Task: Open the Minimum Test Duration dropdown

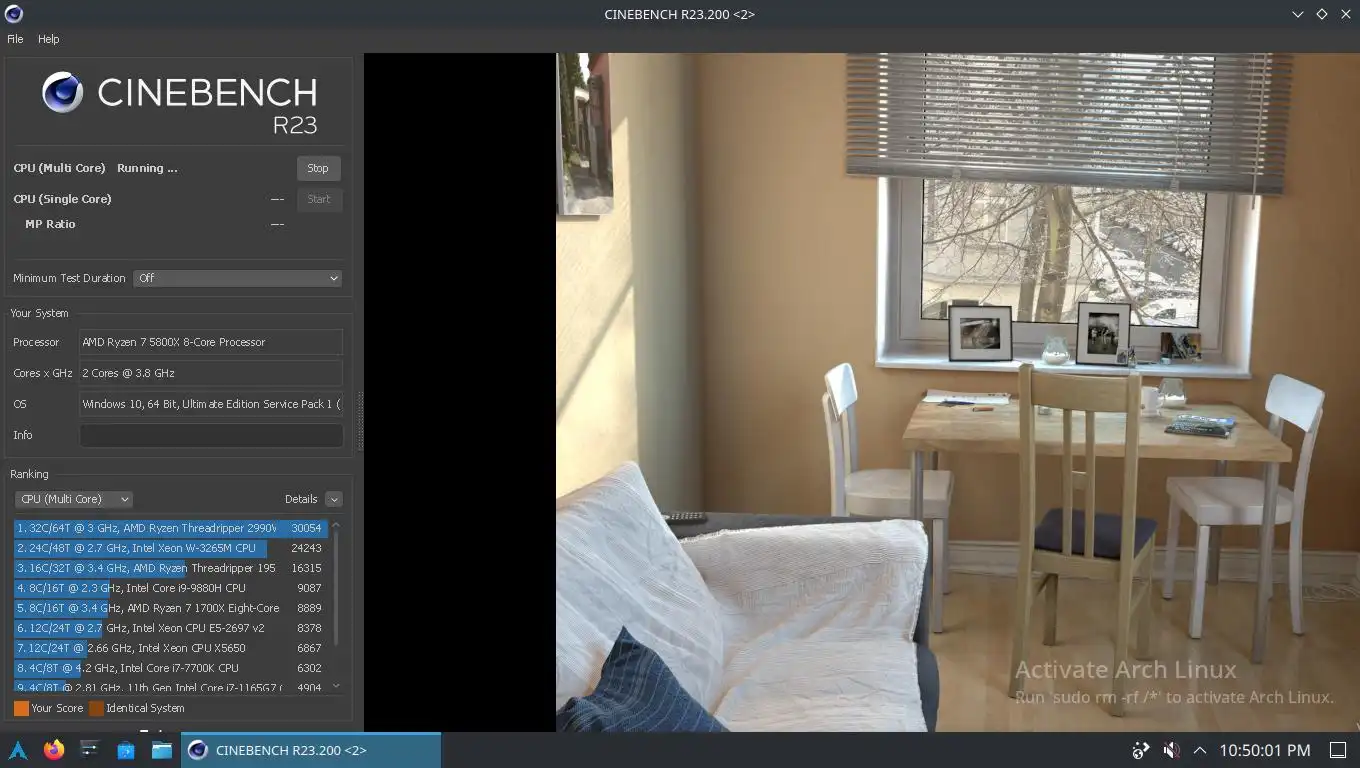Action: [238, 278]
